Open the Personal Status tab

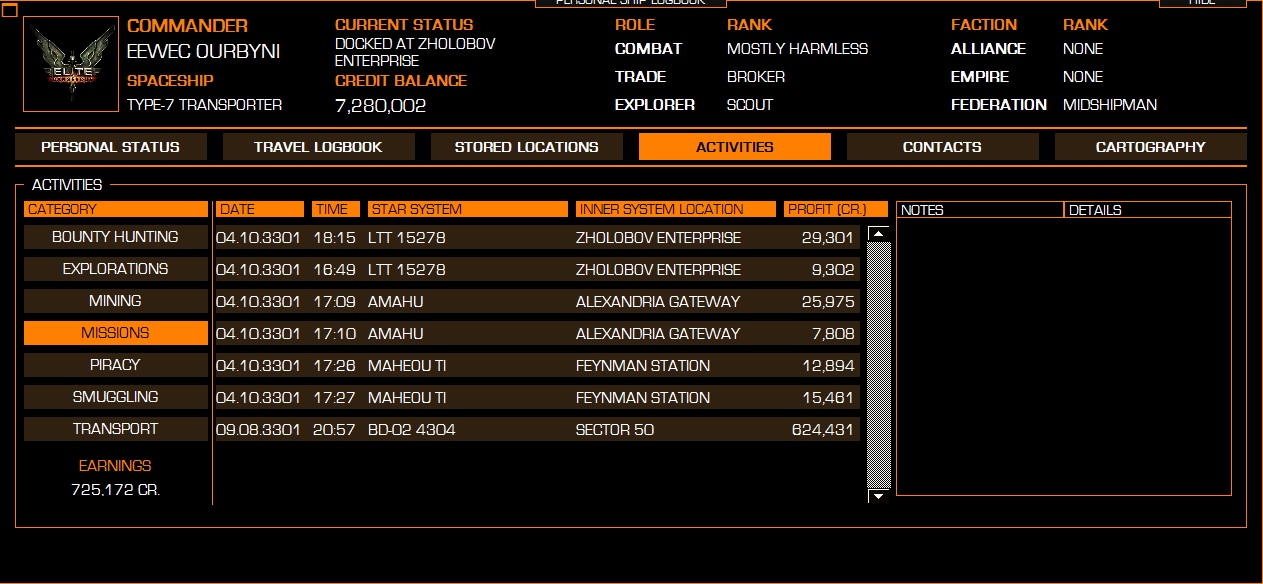pos(111,147)
